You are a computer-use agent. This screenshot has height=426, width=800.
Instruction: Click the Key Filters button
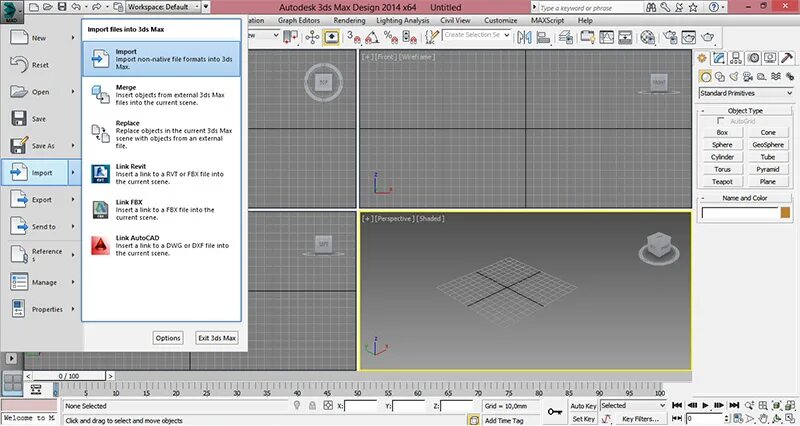640,419
